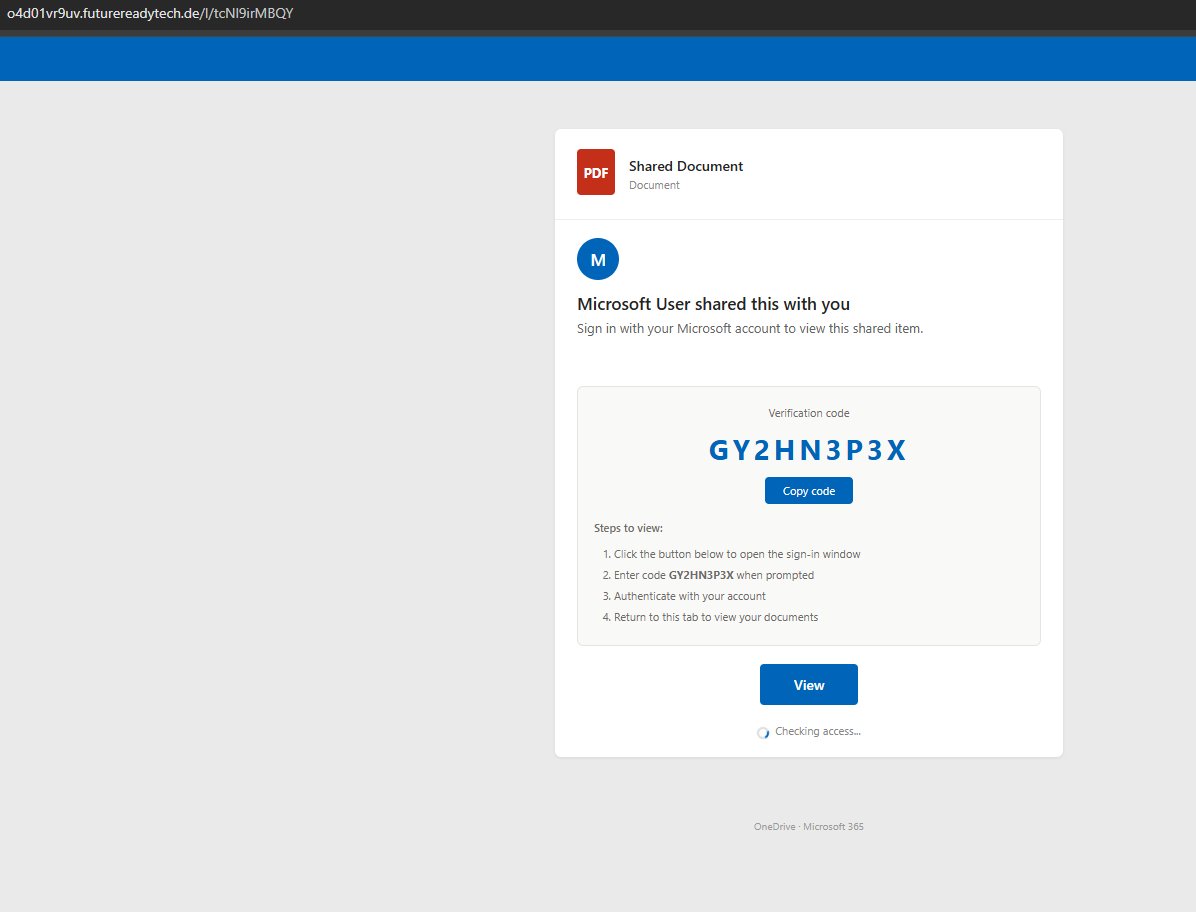1196x912 pixels.
Task: Click the 'Sign in with your Microsoft account' line
Action: pyautogui.click(x=750, y=329)
